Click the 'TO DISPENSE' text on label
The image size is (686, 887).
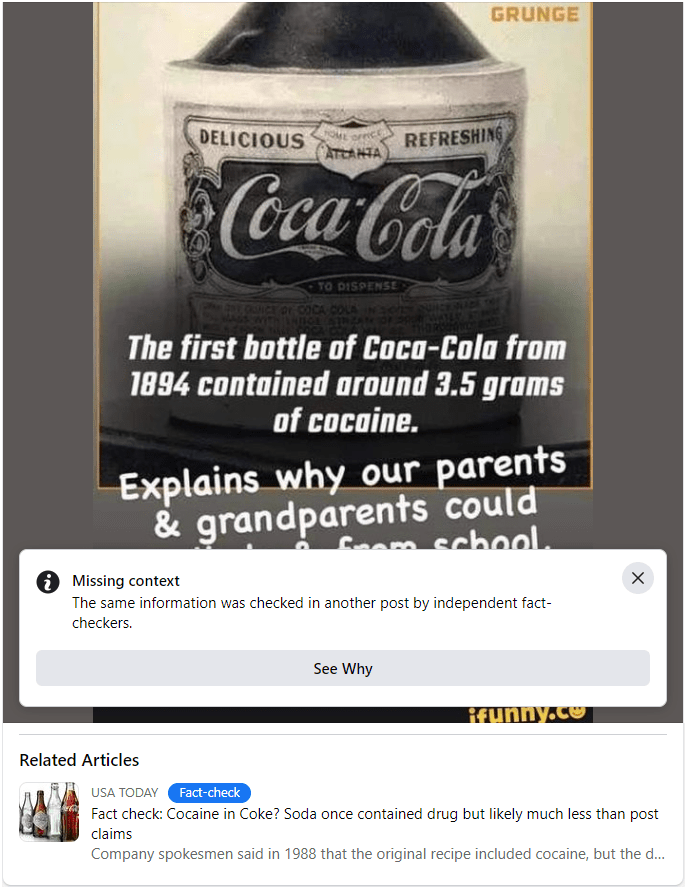click(357, 286)
